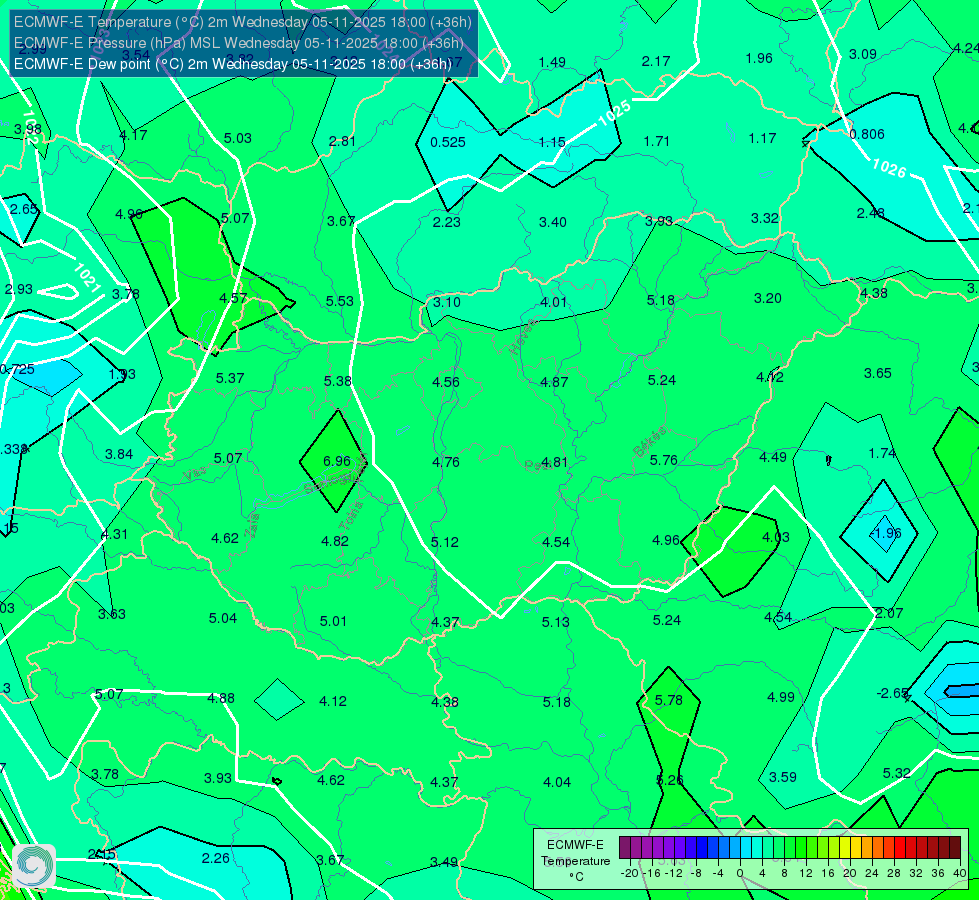Click the 6.96 value inside the diamond contour
979x900 pixels.
tap(337, 461)
